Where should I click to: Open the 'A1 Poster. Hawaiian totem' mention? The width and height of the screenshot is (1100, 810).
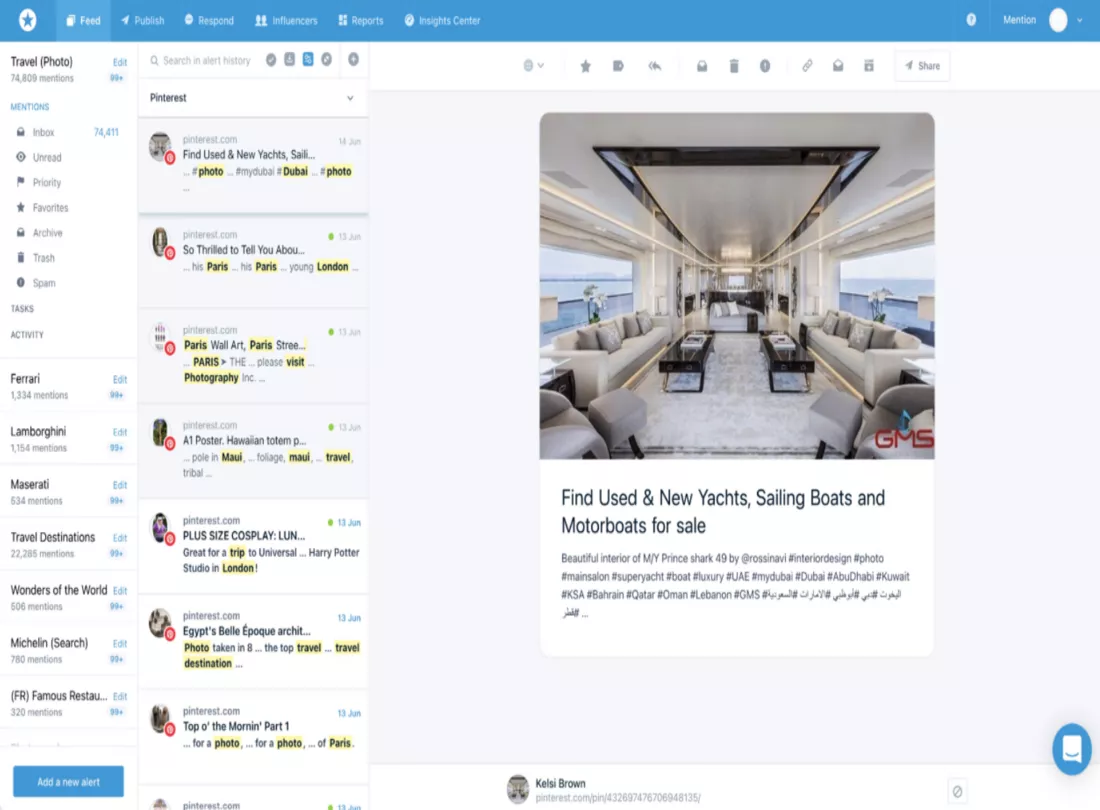pyautogui.click(x=253, y=450)
